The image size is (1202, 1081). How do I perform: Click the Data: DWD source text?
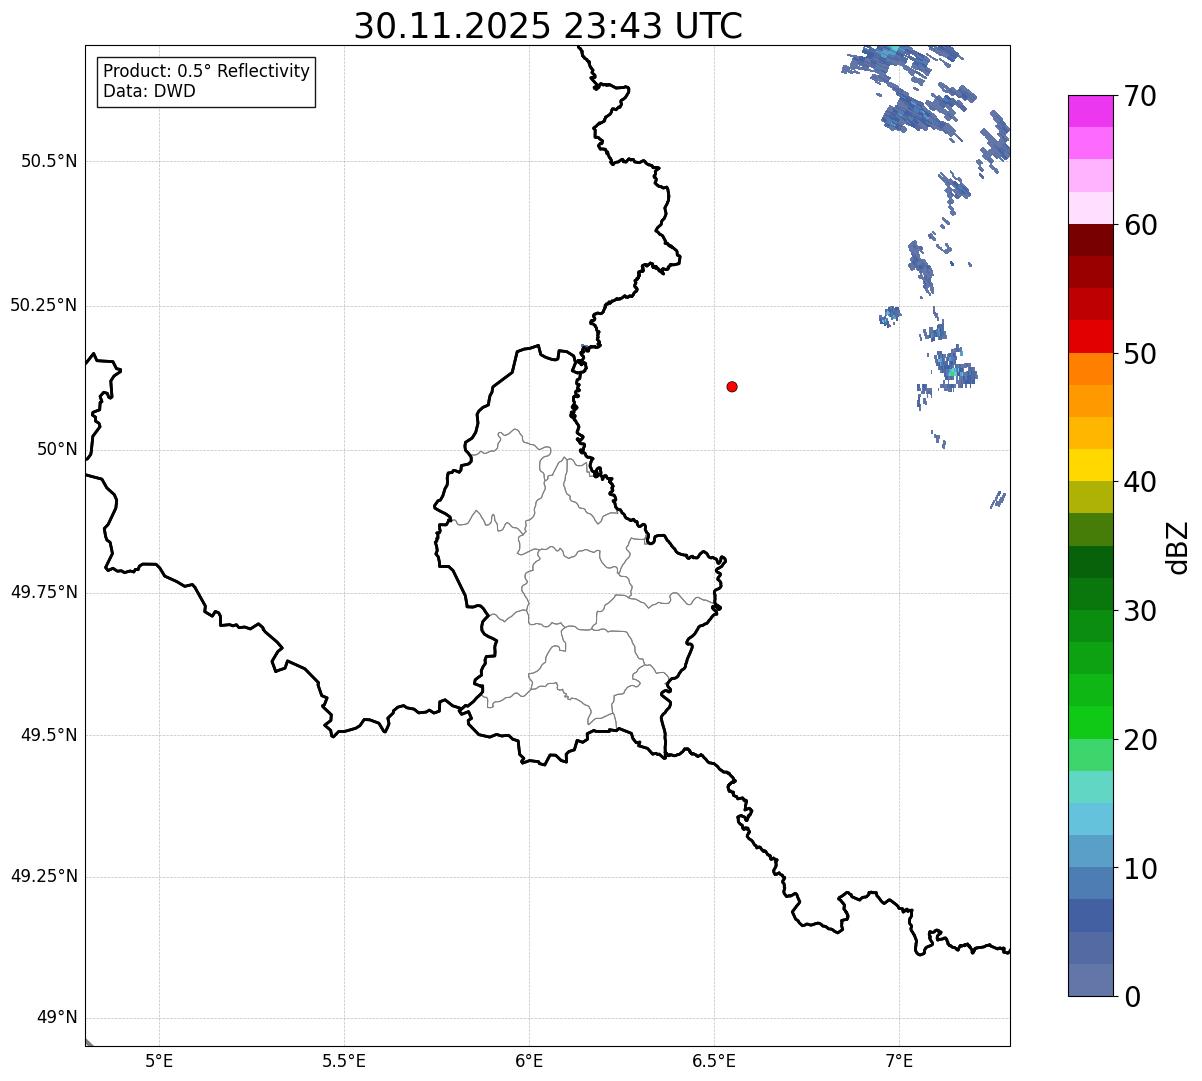point(150,92)
